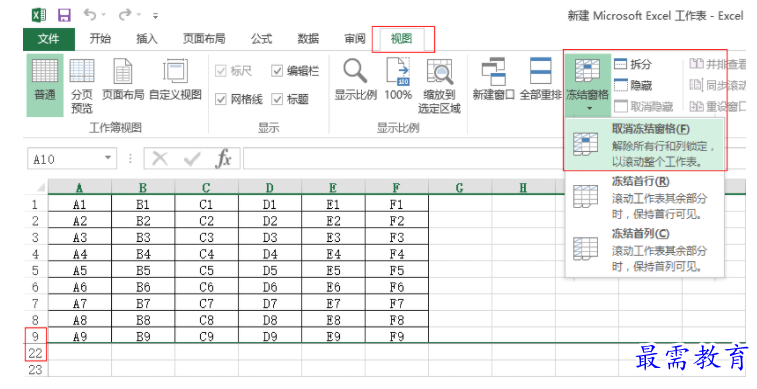This screenshot has height=389, width=757.
Task: Click cell containing F1
Action: [397, 205]
